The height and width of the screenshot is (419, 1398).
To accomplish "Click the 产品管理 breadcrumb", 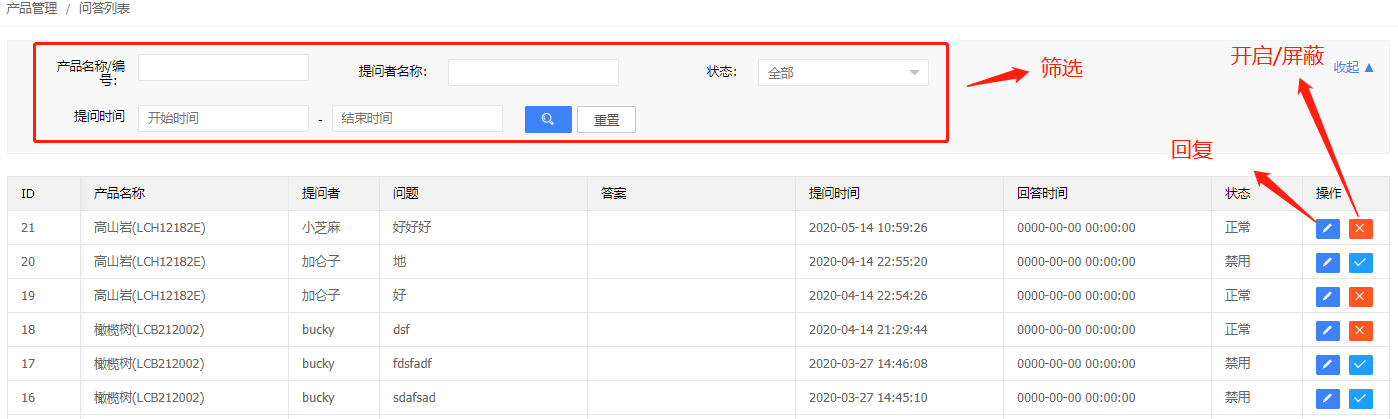I will (x=31, y=9).
